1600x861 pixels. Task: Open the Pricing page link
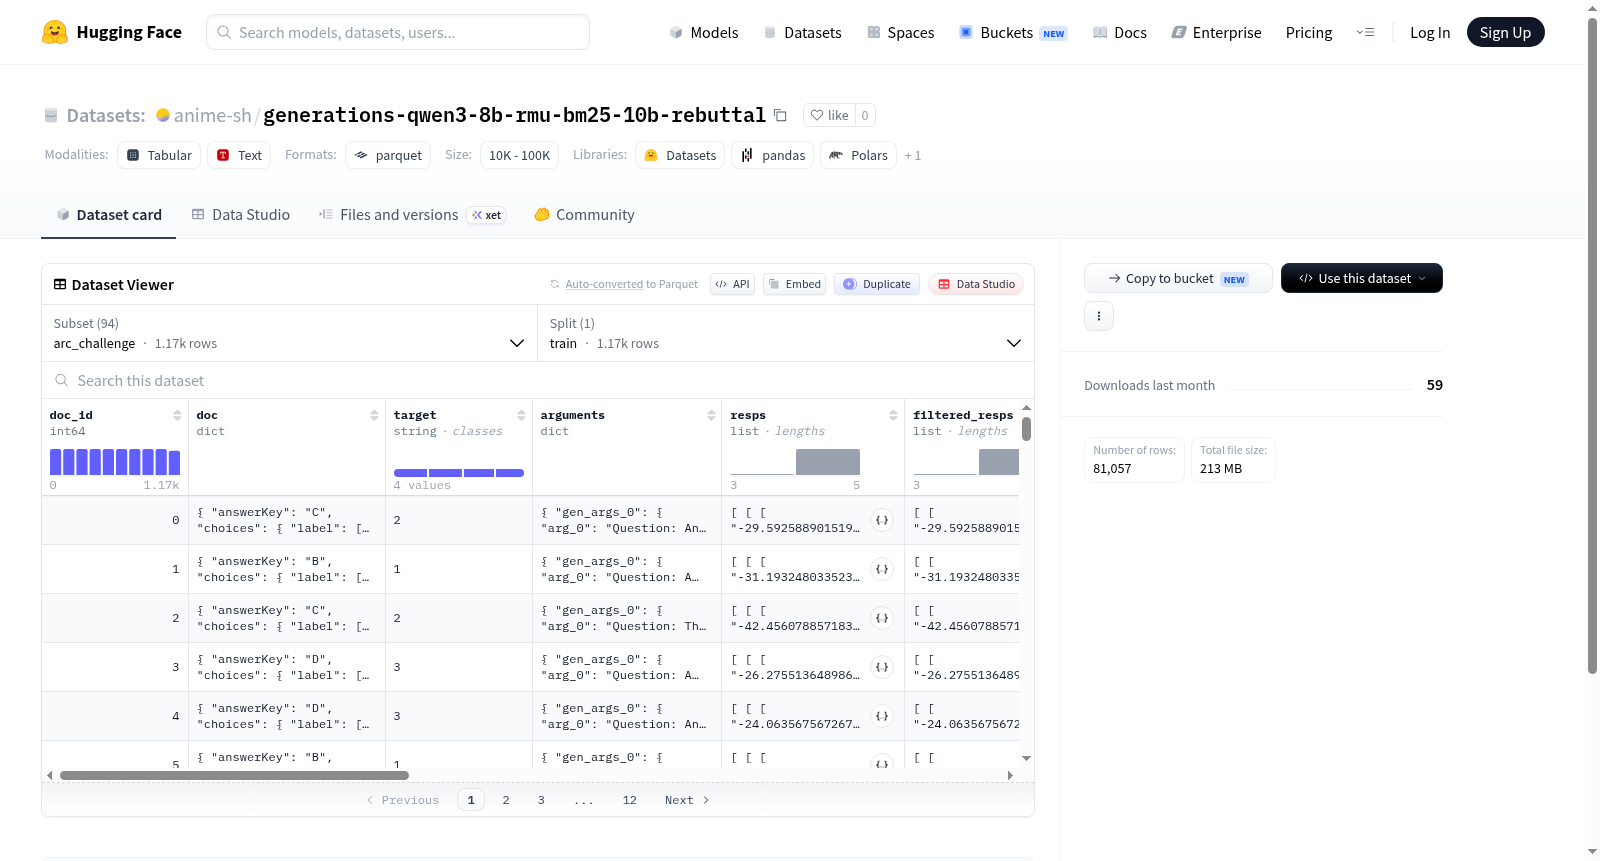click(1309, 32)
